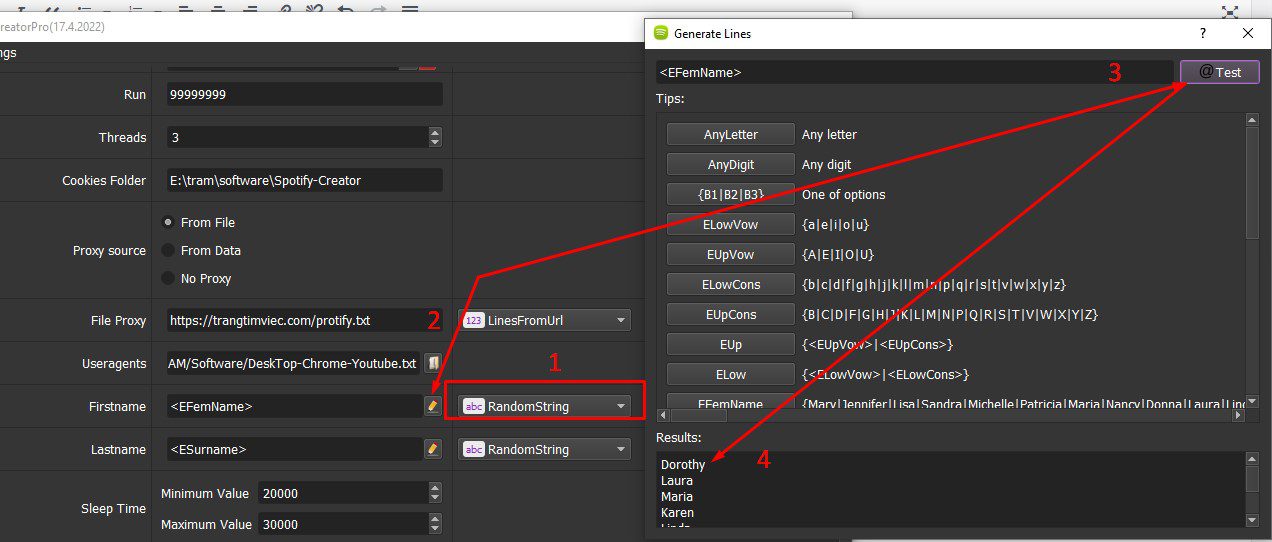Click the Threads number field

297,137
